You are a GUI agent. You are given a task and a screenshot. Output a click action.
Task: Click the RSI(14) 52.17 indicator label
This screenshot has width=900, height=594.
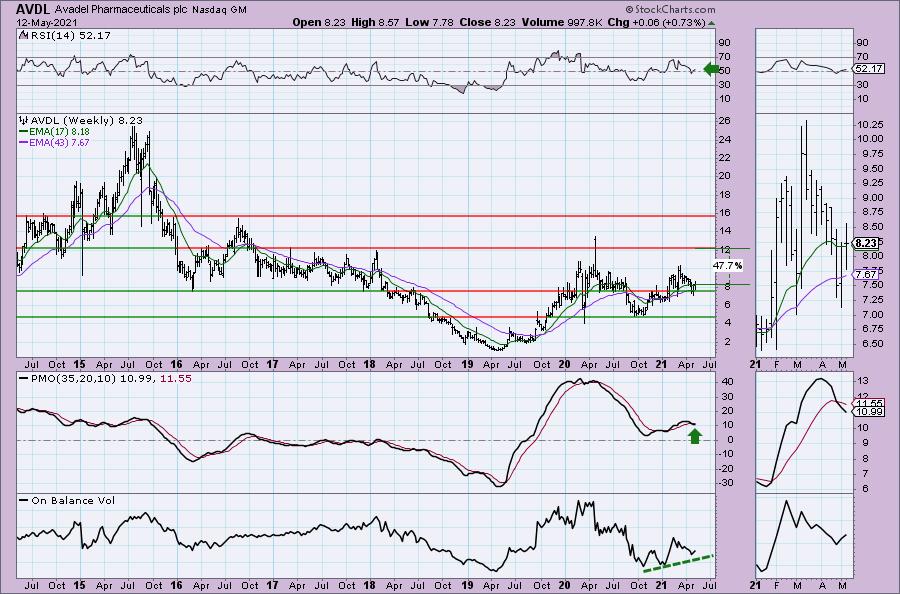click(x=71, y=35)
